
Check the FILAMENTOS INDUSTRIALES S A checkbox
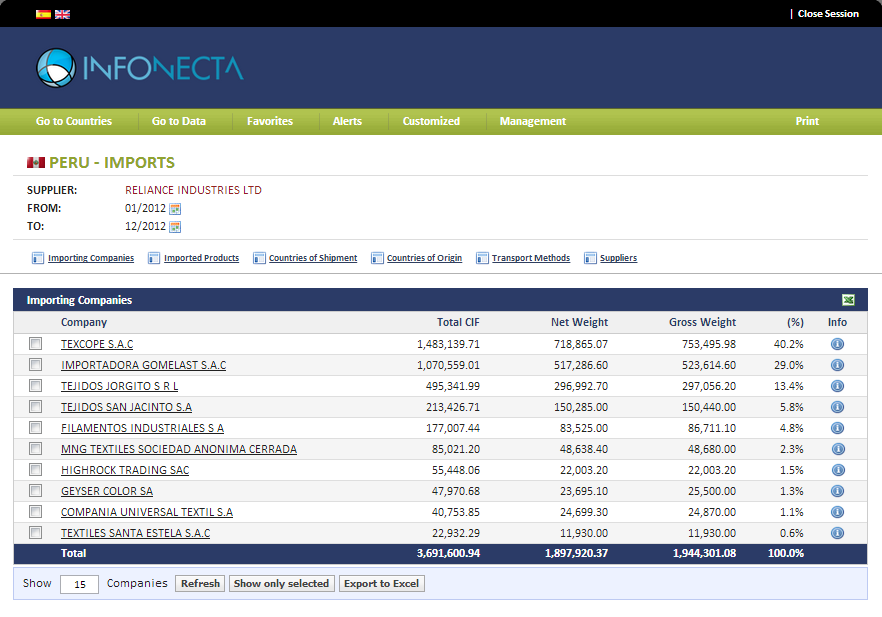coord(35,427)
